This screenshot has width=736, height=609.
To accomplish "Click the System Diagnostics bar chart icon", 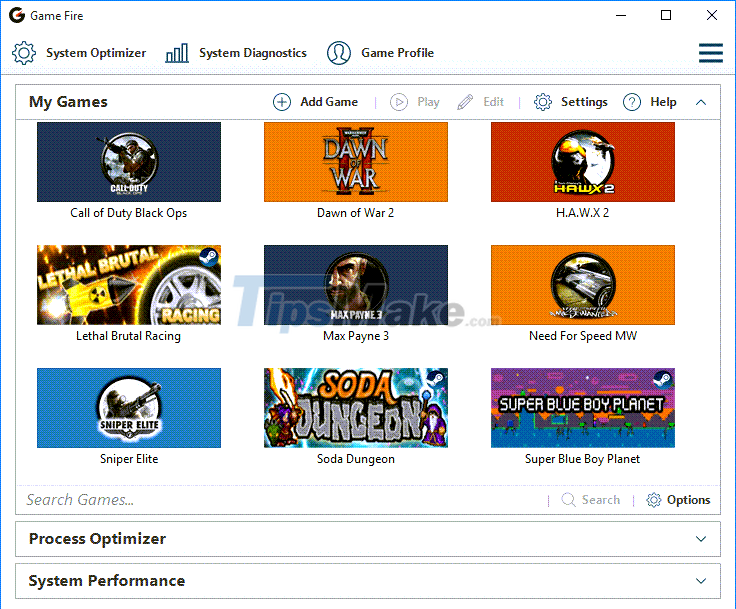I will pyautogui.click(x=177, y=53).
